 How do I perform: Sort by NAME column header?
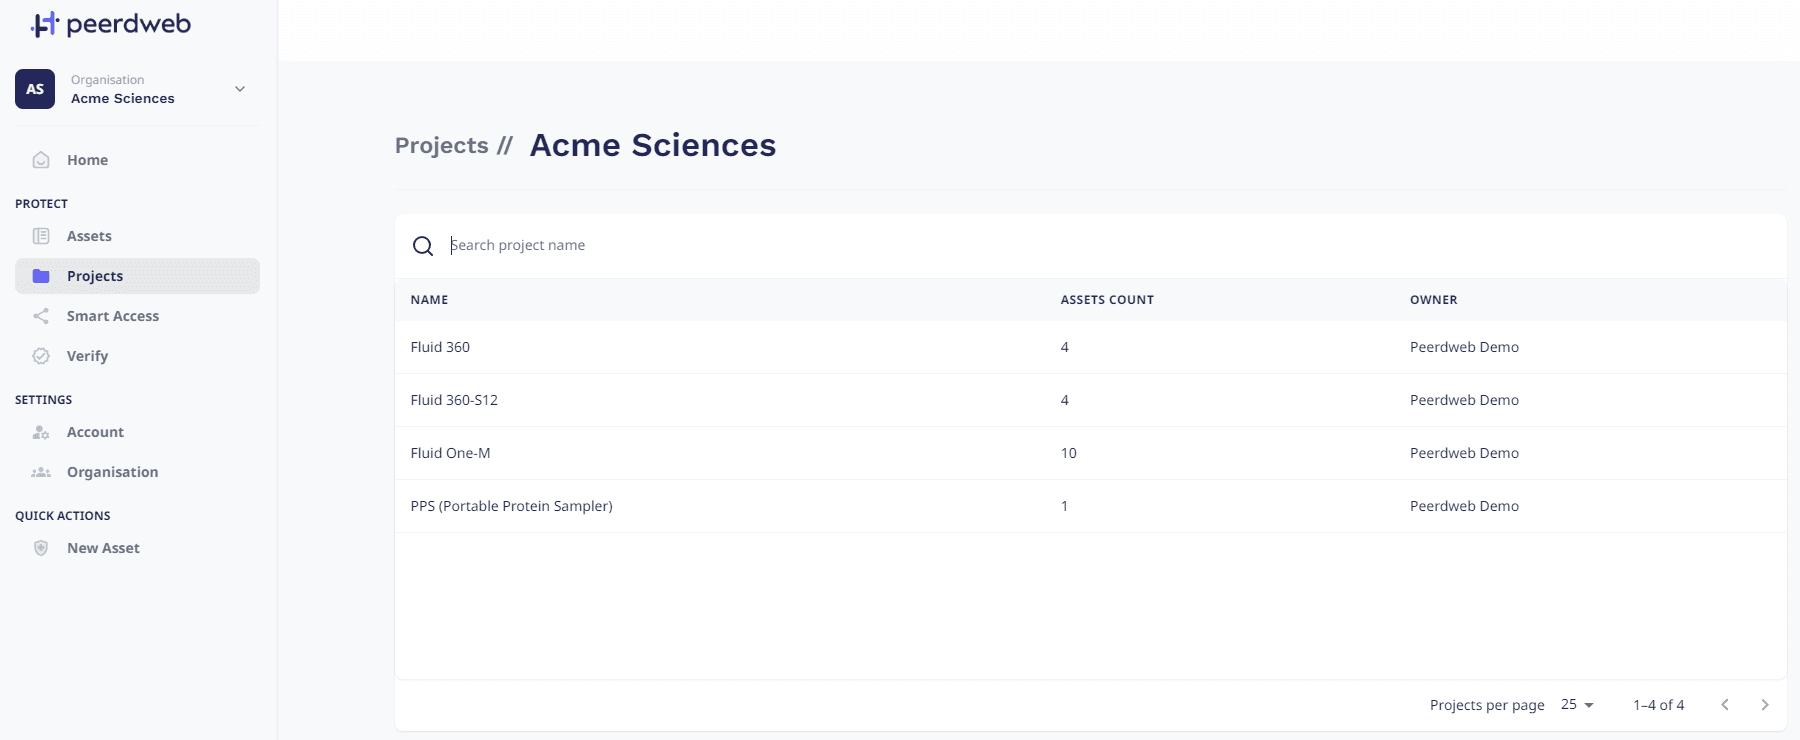[429, 300]
